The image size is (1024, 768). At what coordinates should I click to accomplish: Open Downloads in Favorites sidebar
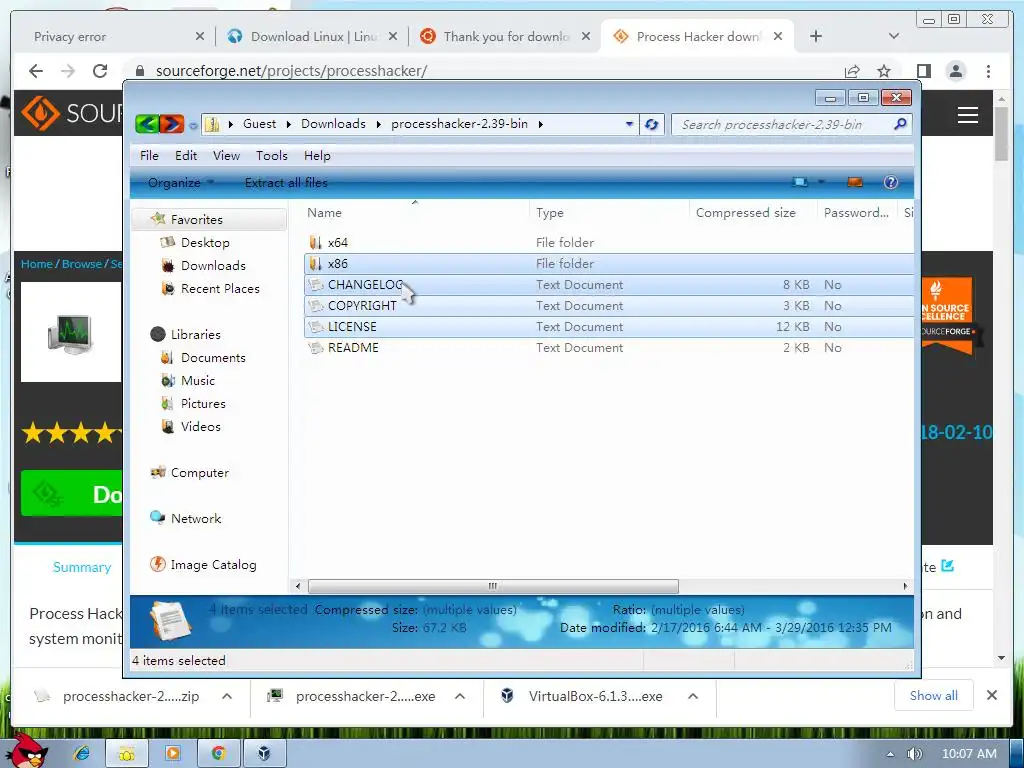[x=212, y=266]
